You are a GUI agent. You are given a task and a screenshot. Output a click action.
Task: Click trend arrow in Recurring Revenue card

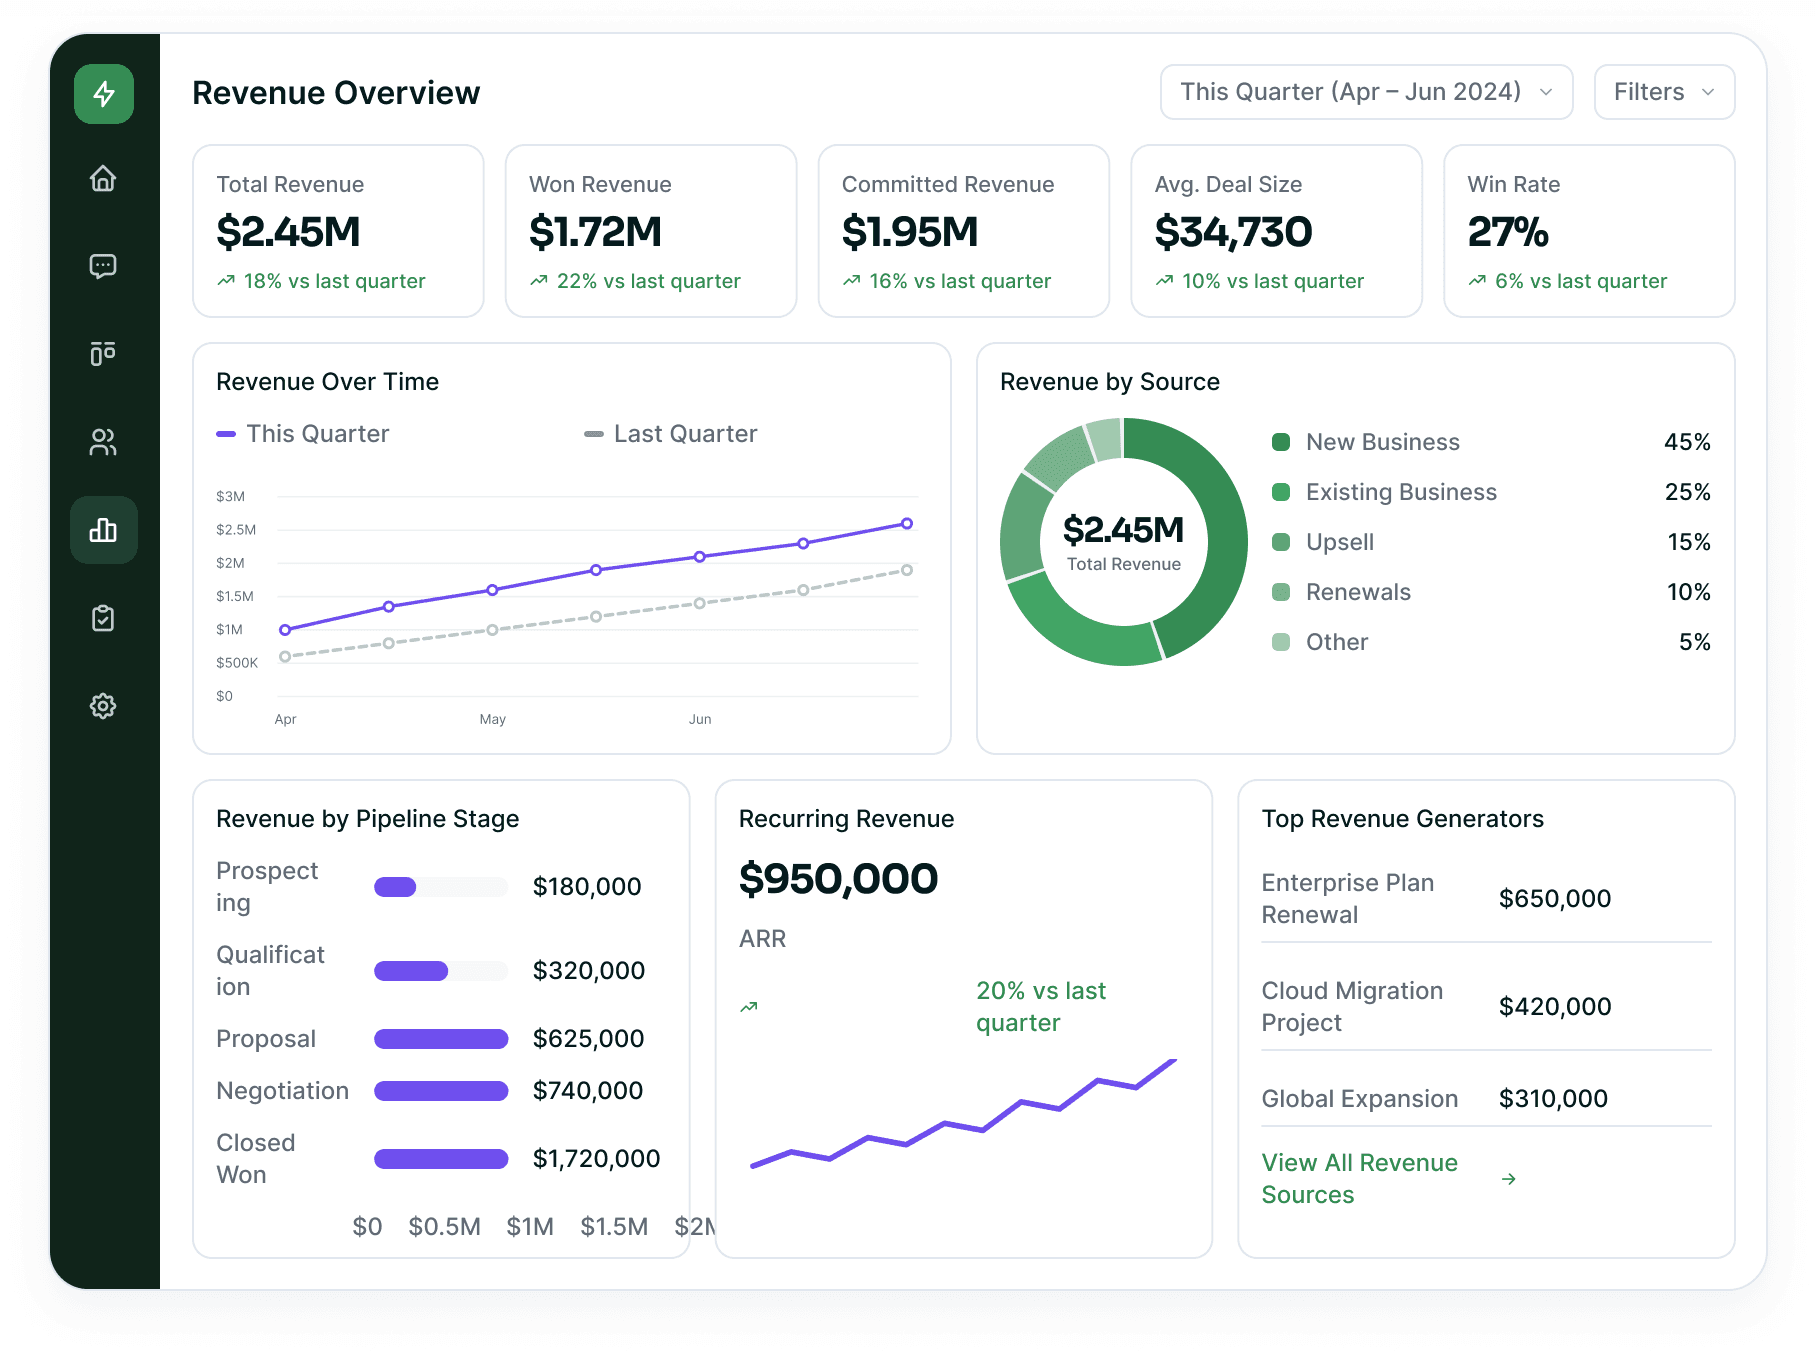749,1007
